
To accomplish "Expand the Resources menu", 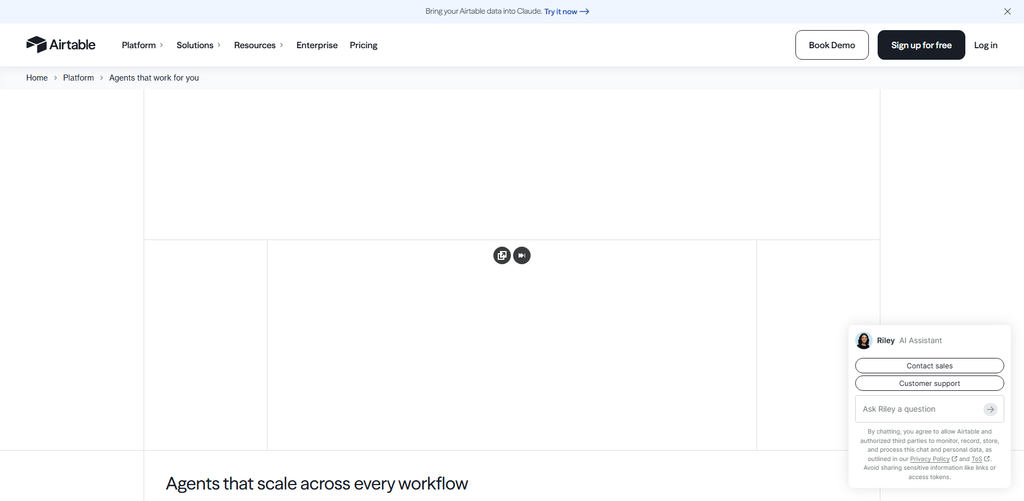I will click(259, 45).
